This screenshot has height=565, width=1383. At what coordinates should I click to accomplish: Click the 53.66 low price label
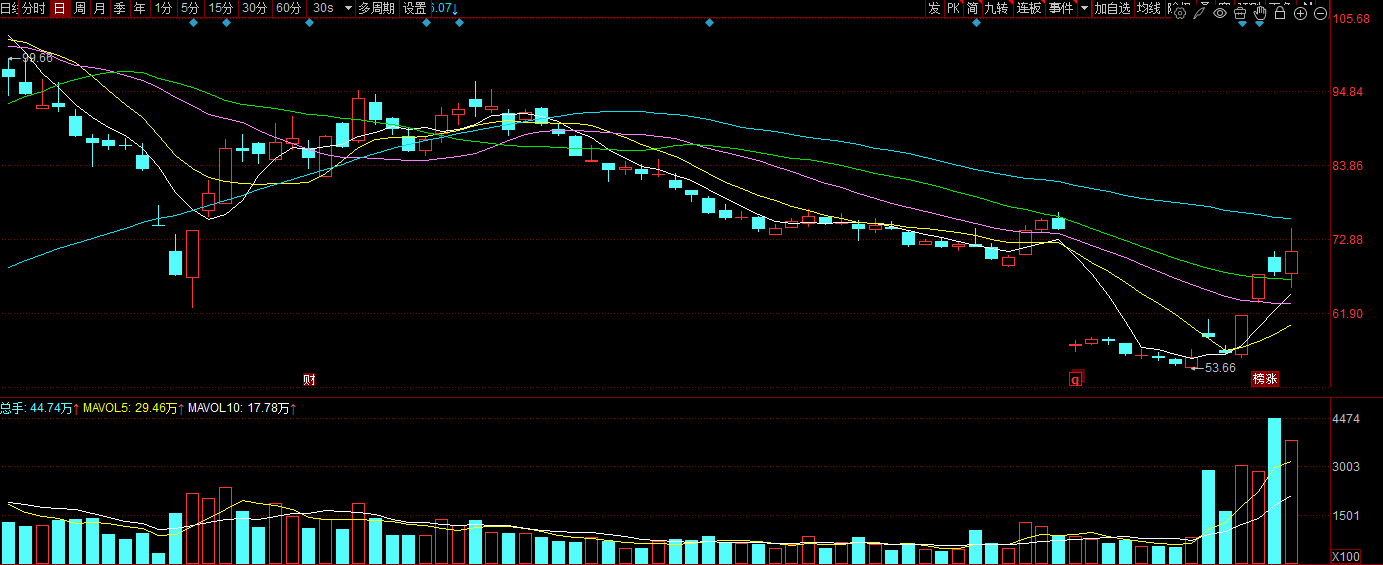(1220, 368)
